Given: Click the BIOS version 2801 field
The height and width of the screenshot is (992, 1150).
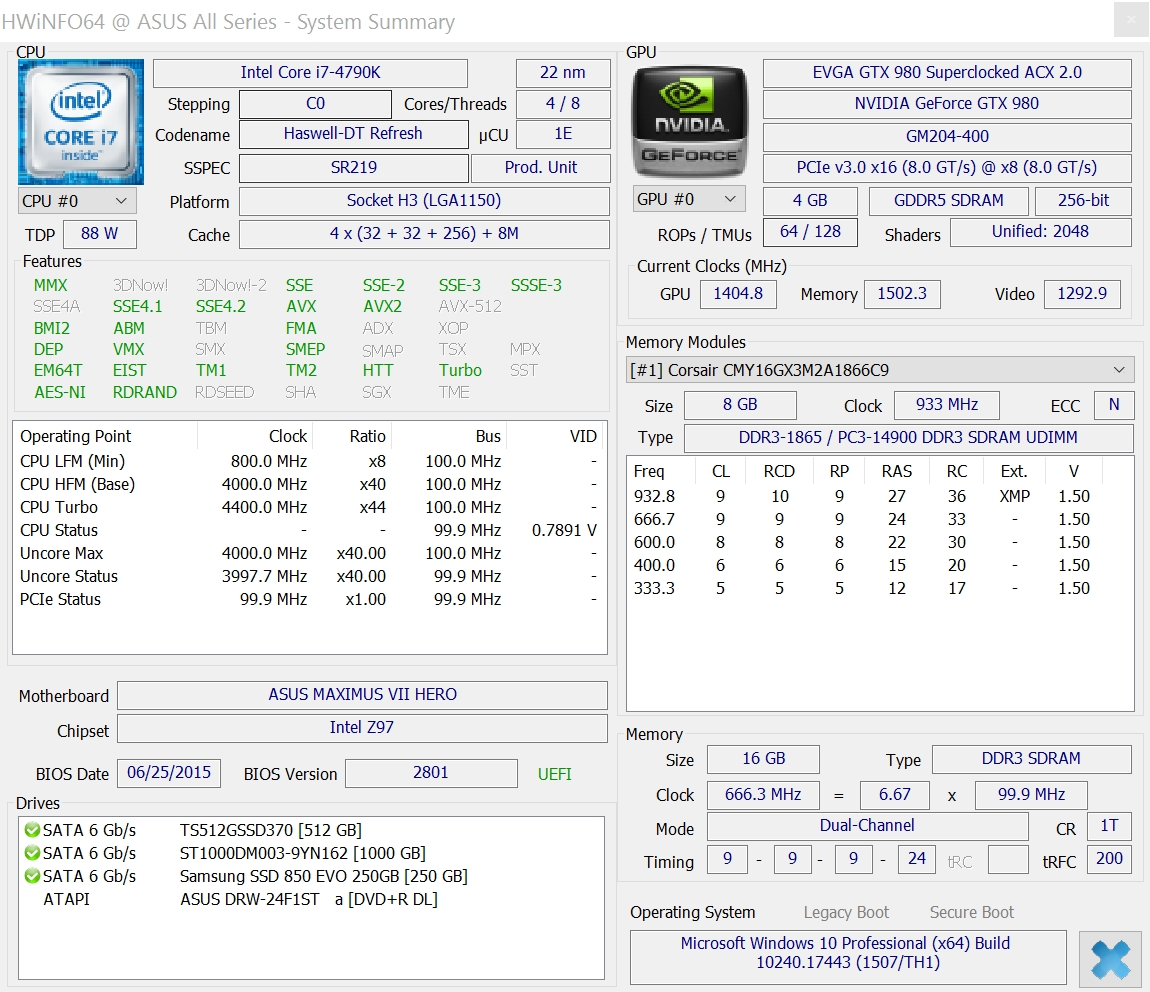Looking at the screenshot, I should point(431,773).
